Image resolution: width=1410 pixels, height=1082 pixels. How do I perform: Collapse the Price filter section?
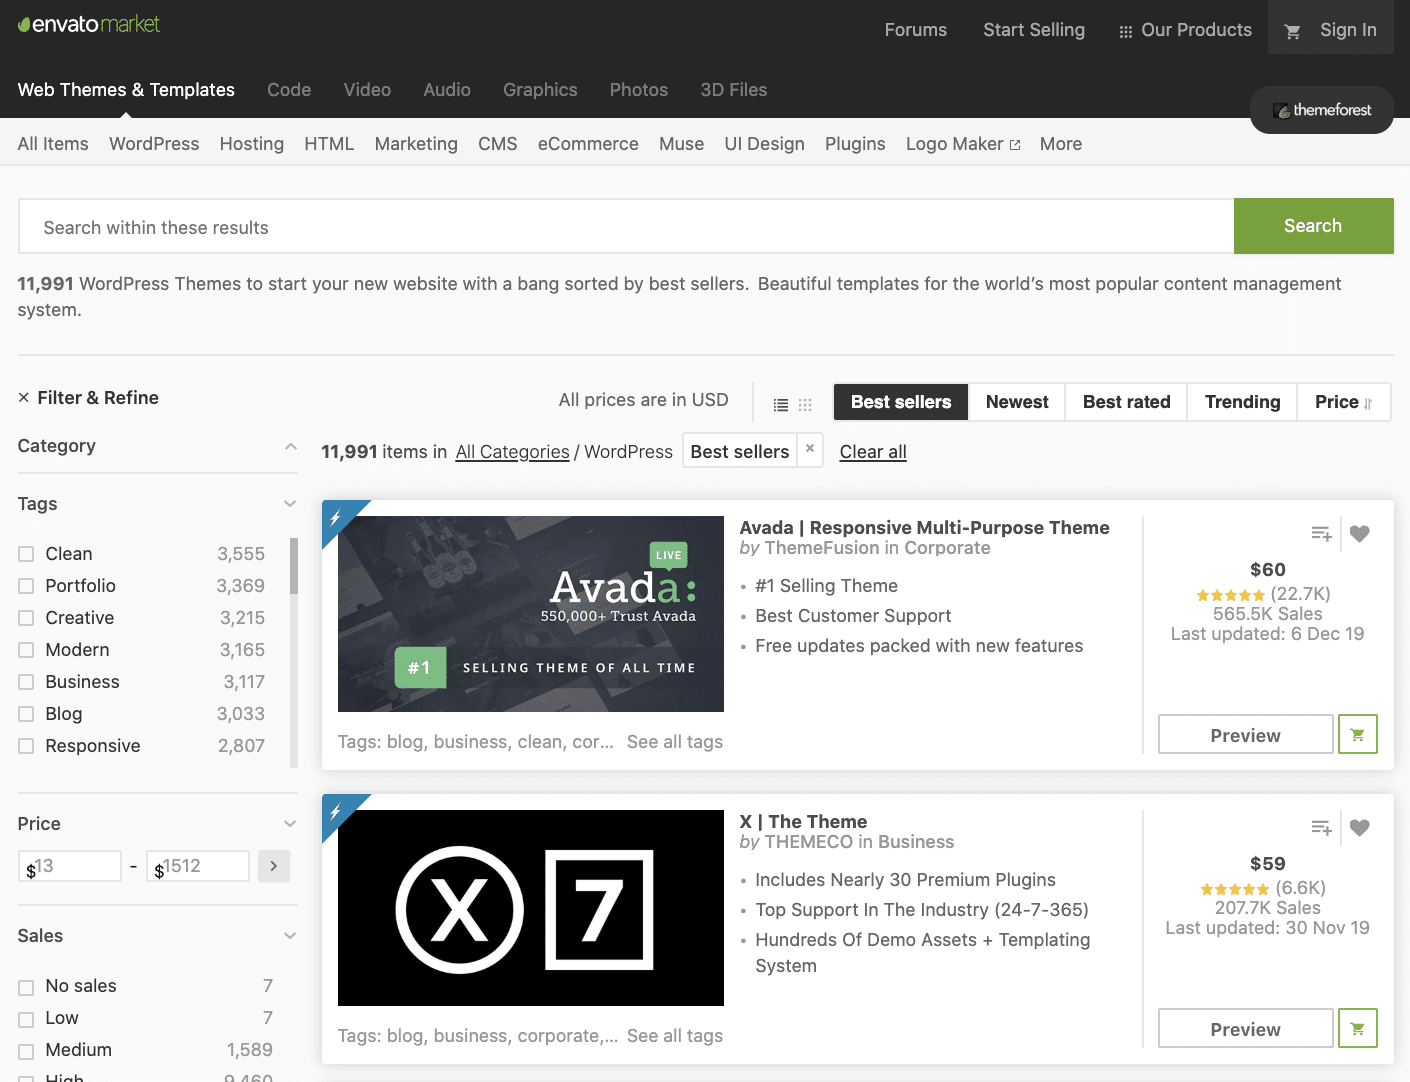[x=290, y=824]
